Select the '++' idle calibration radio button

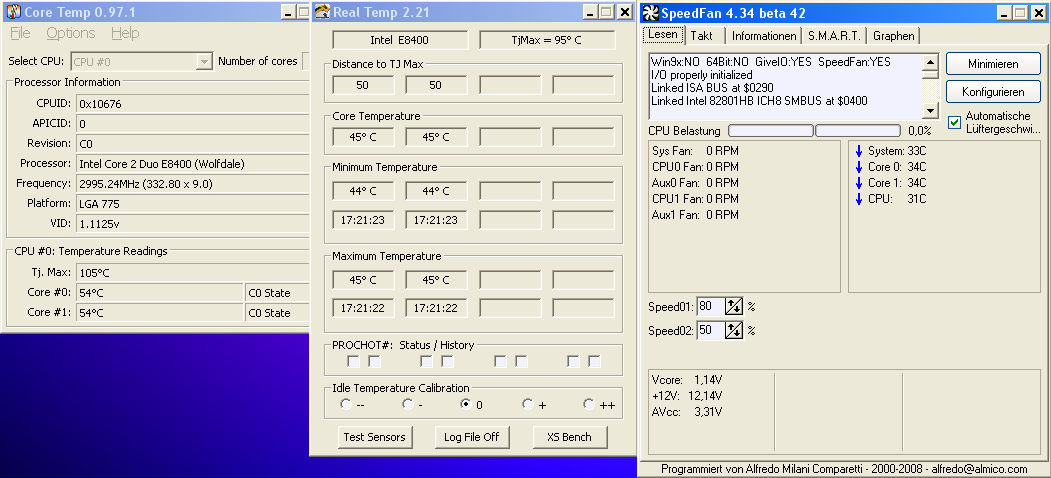(589, 404)
